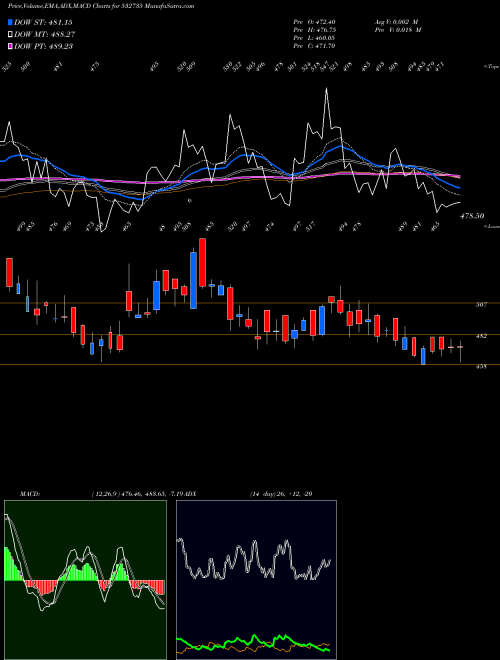This screenshot has width=500, height=660.
Task: Click the 'MACD:' panel heading
Action: point(29,494)
